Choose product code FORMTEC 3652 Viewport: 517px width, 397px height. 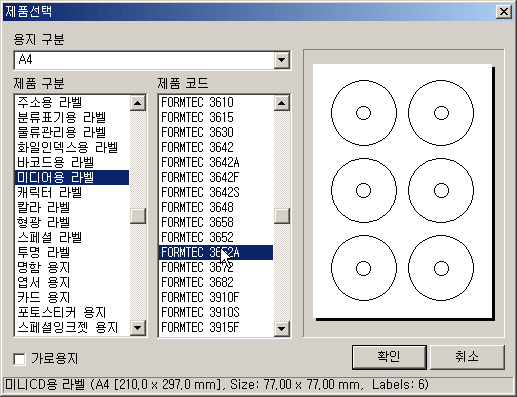click(216, 237)
